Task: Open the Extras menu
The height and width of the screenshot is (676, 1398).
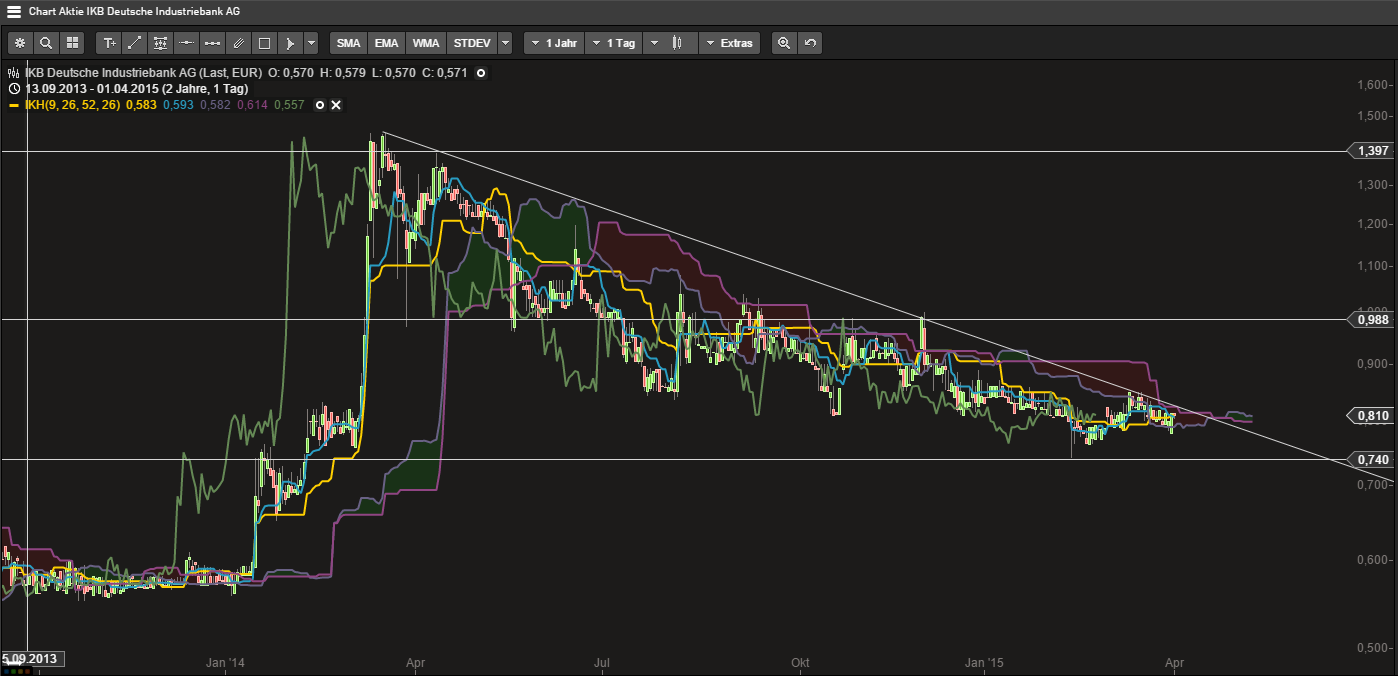Action: (729, 43)
